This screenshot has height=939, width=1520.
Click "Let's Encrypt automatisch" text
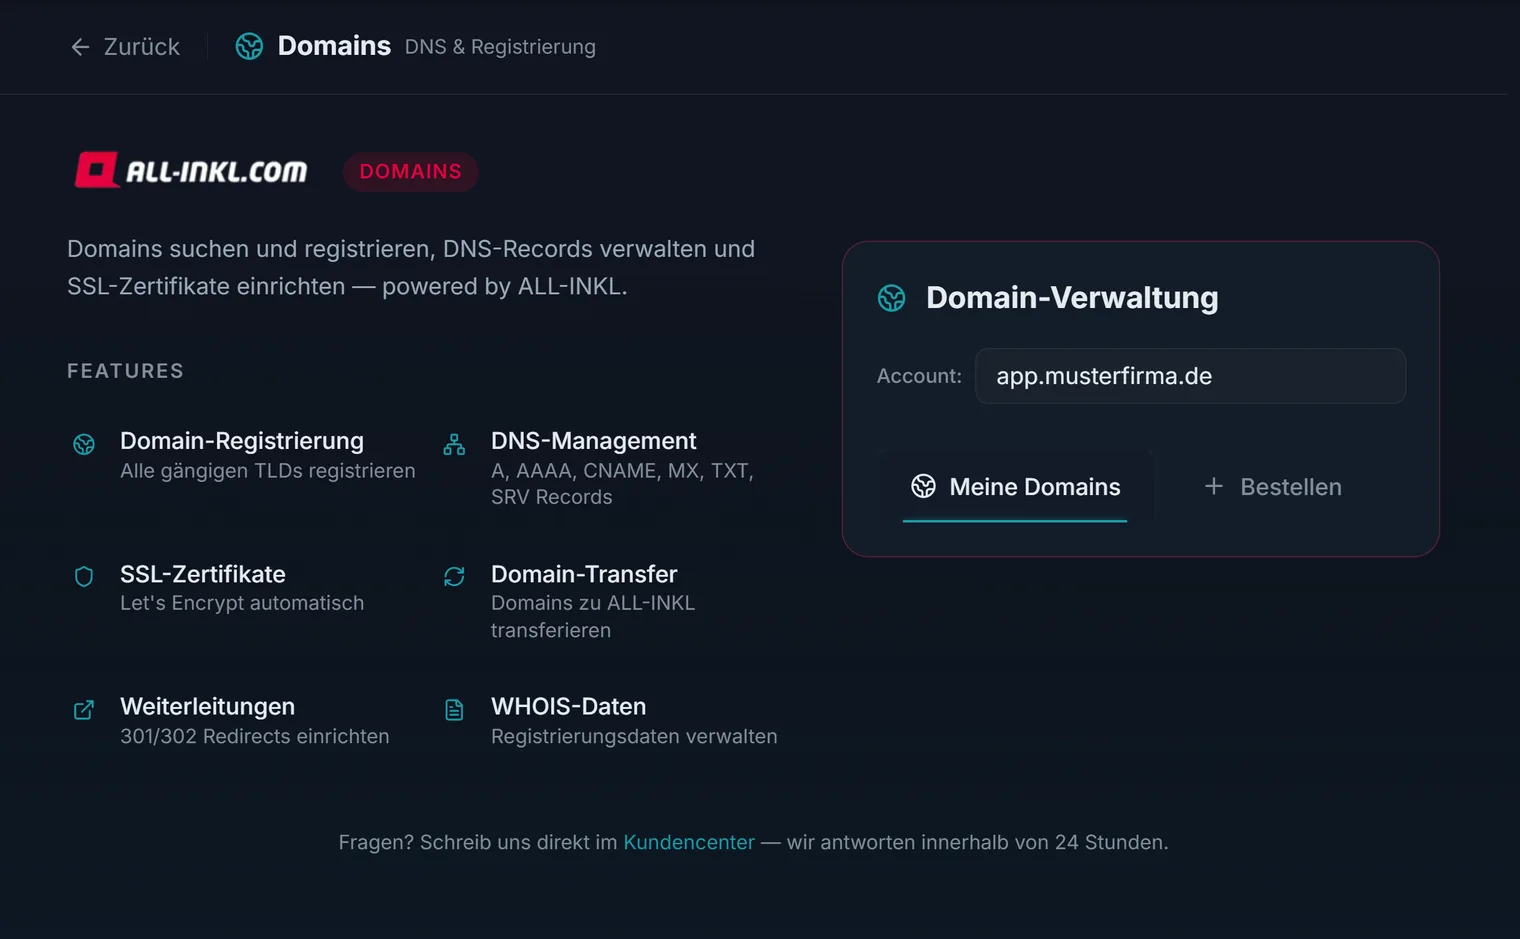coord(242,603)
